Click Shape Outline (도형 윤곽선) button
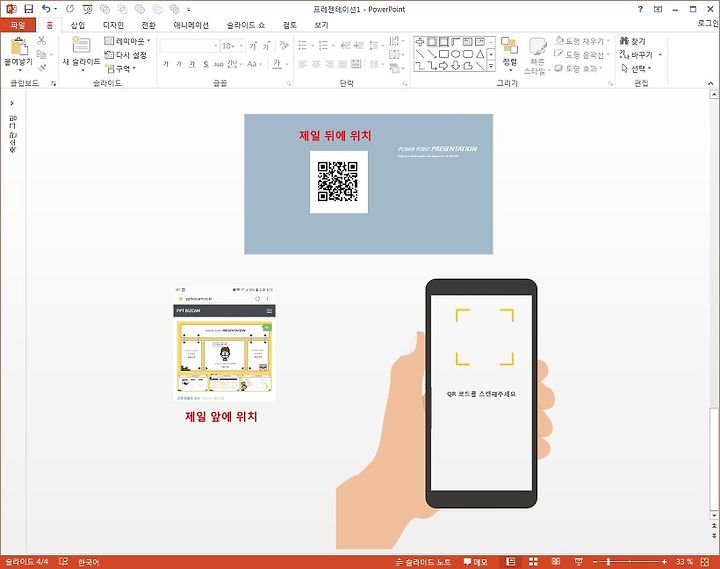This screenshot has height=569, width=720. pos(582,55)
